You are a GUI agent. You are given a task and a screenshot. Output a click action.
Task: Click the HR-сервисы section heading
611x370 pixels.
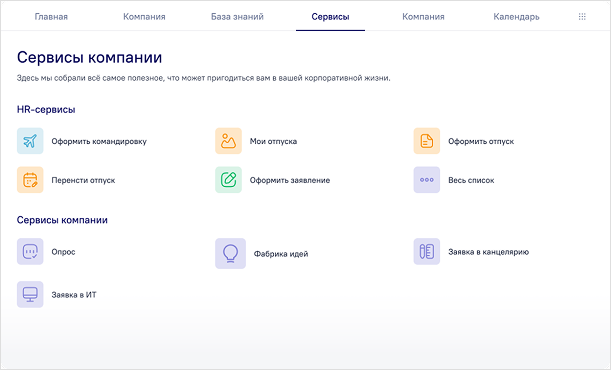pyautogui.click(x=46, y=109)
